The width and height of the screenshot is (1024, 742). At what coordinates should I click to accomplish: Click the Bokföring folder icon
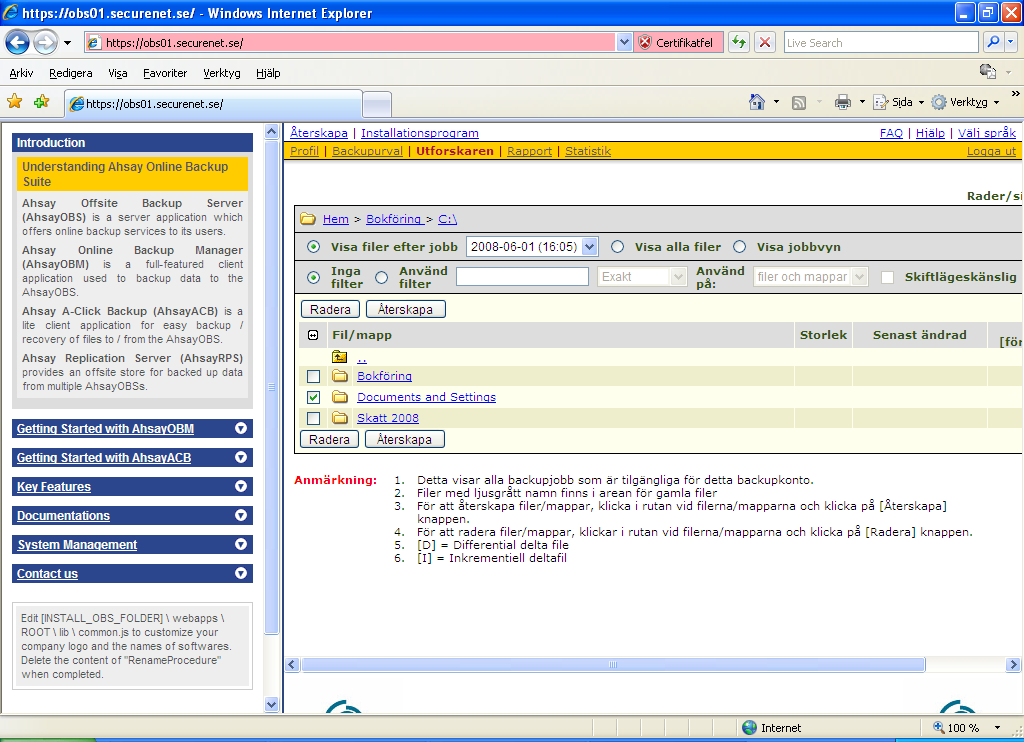[x=340, y=376]
